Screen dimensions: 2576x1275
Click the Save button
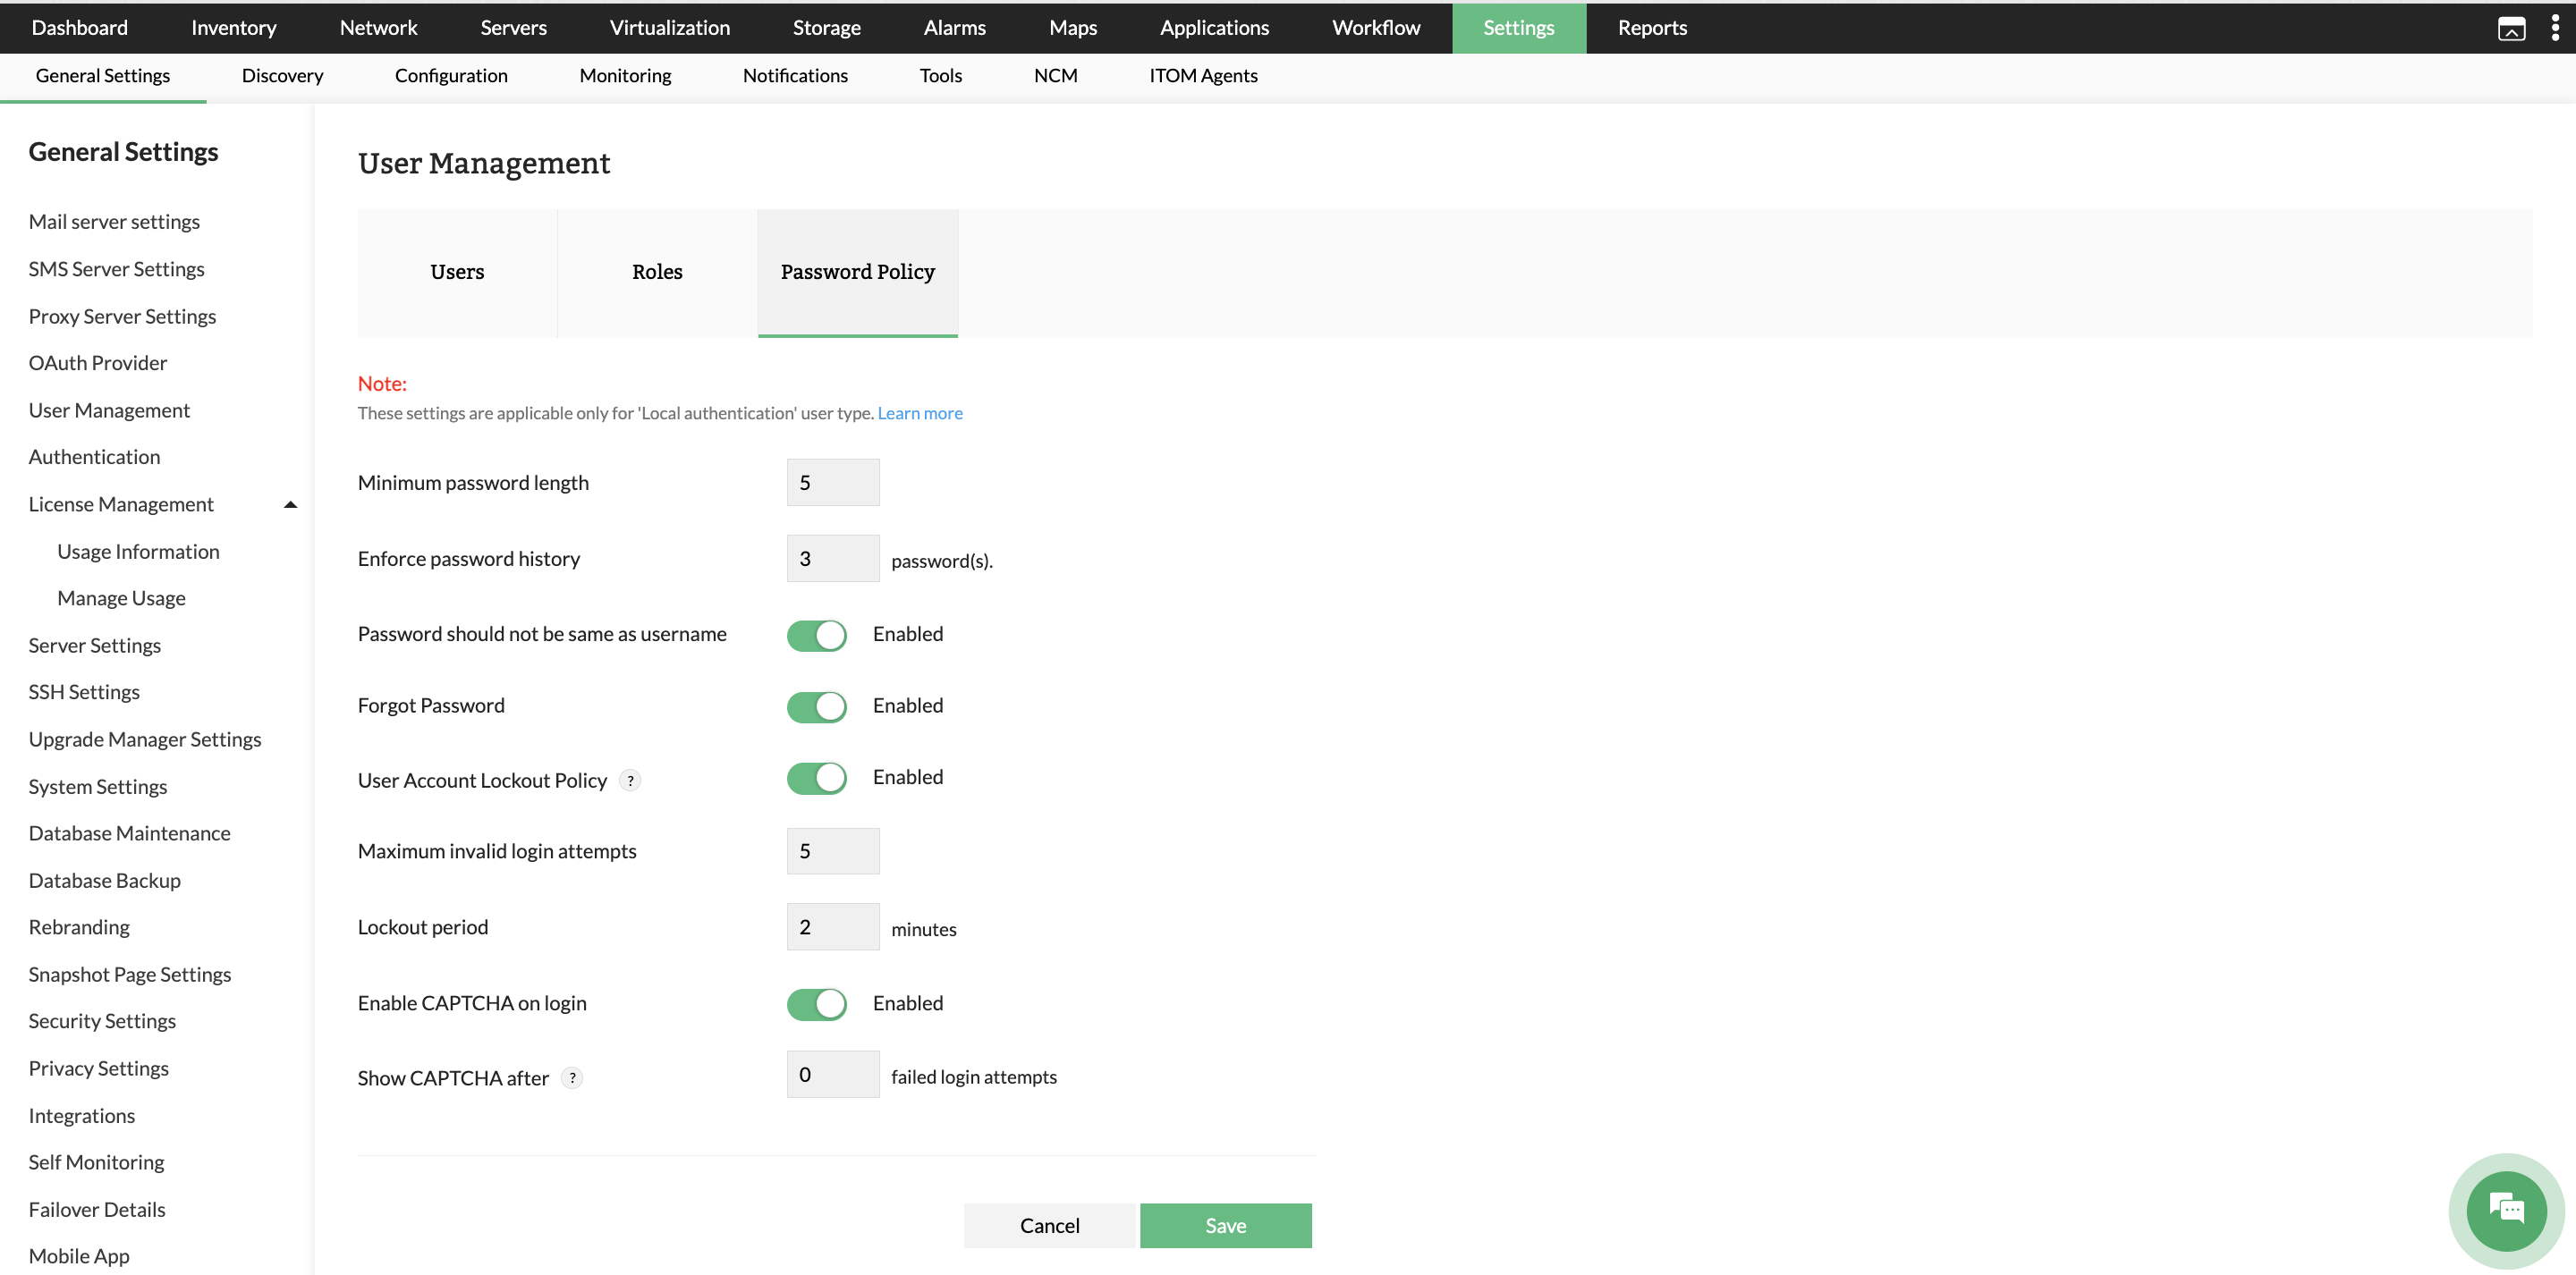tap(1225, 1226)
